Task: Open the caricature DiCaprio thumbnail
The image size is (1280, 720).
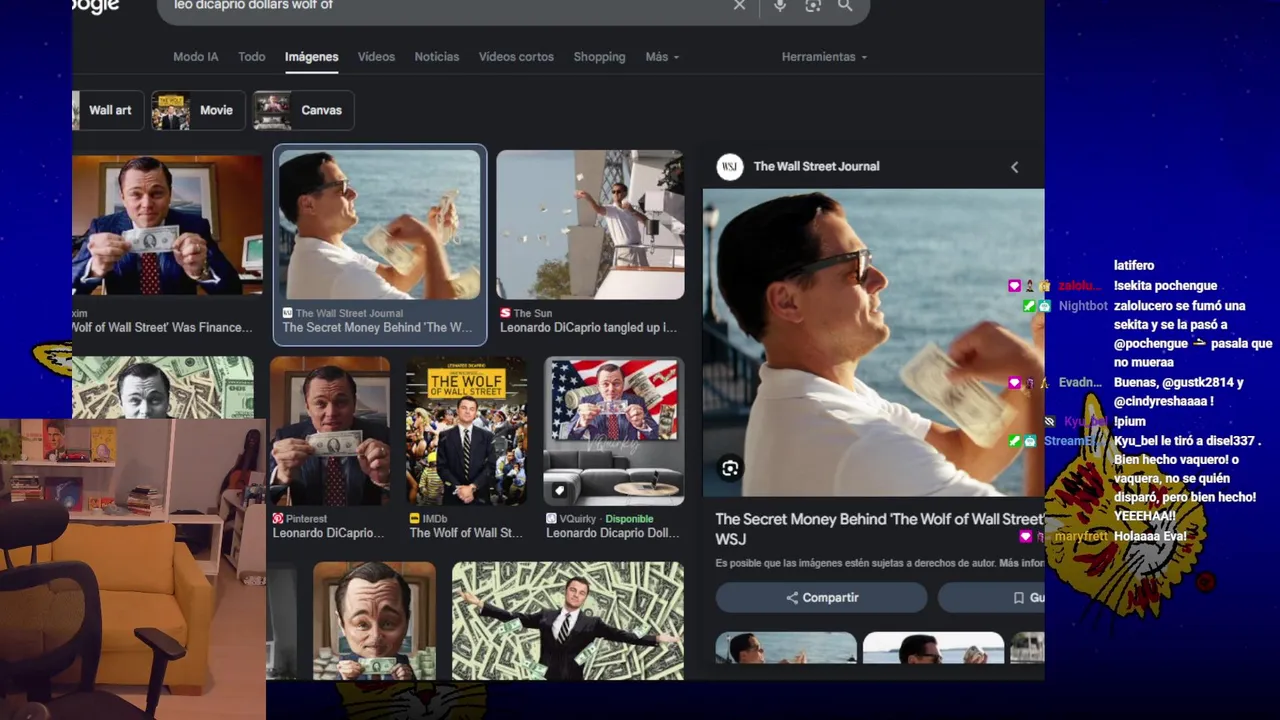Action: [x=374, y=621]
